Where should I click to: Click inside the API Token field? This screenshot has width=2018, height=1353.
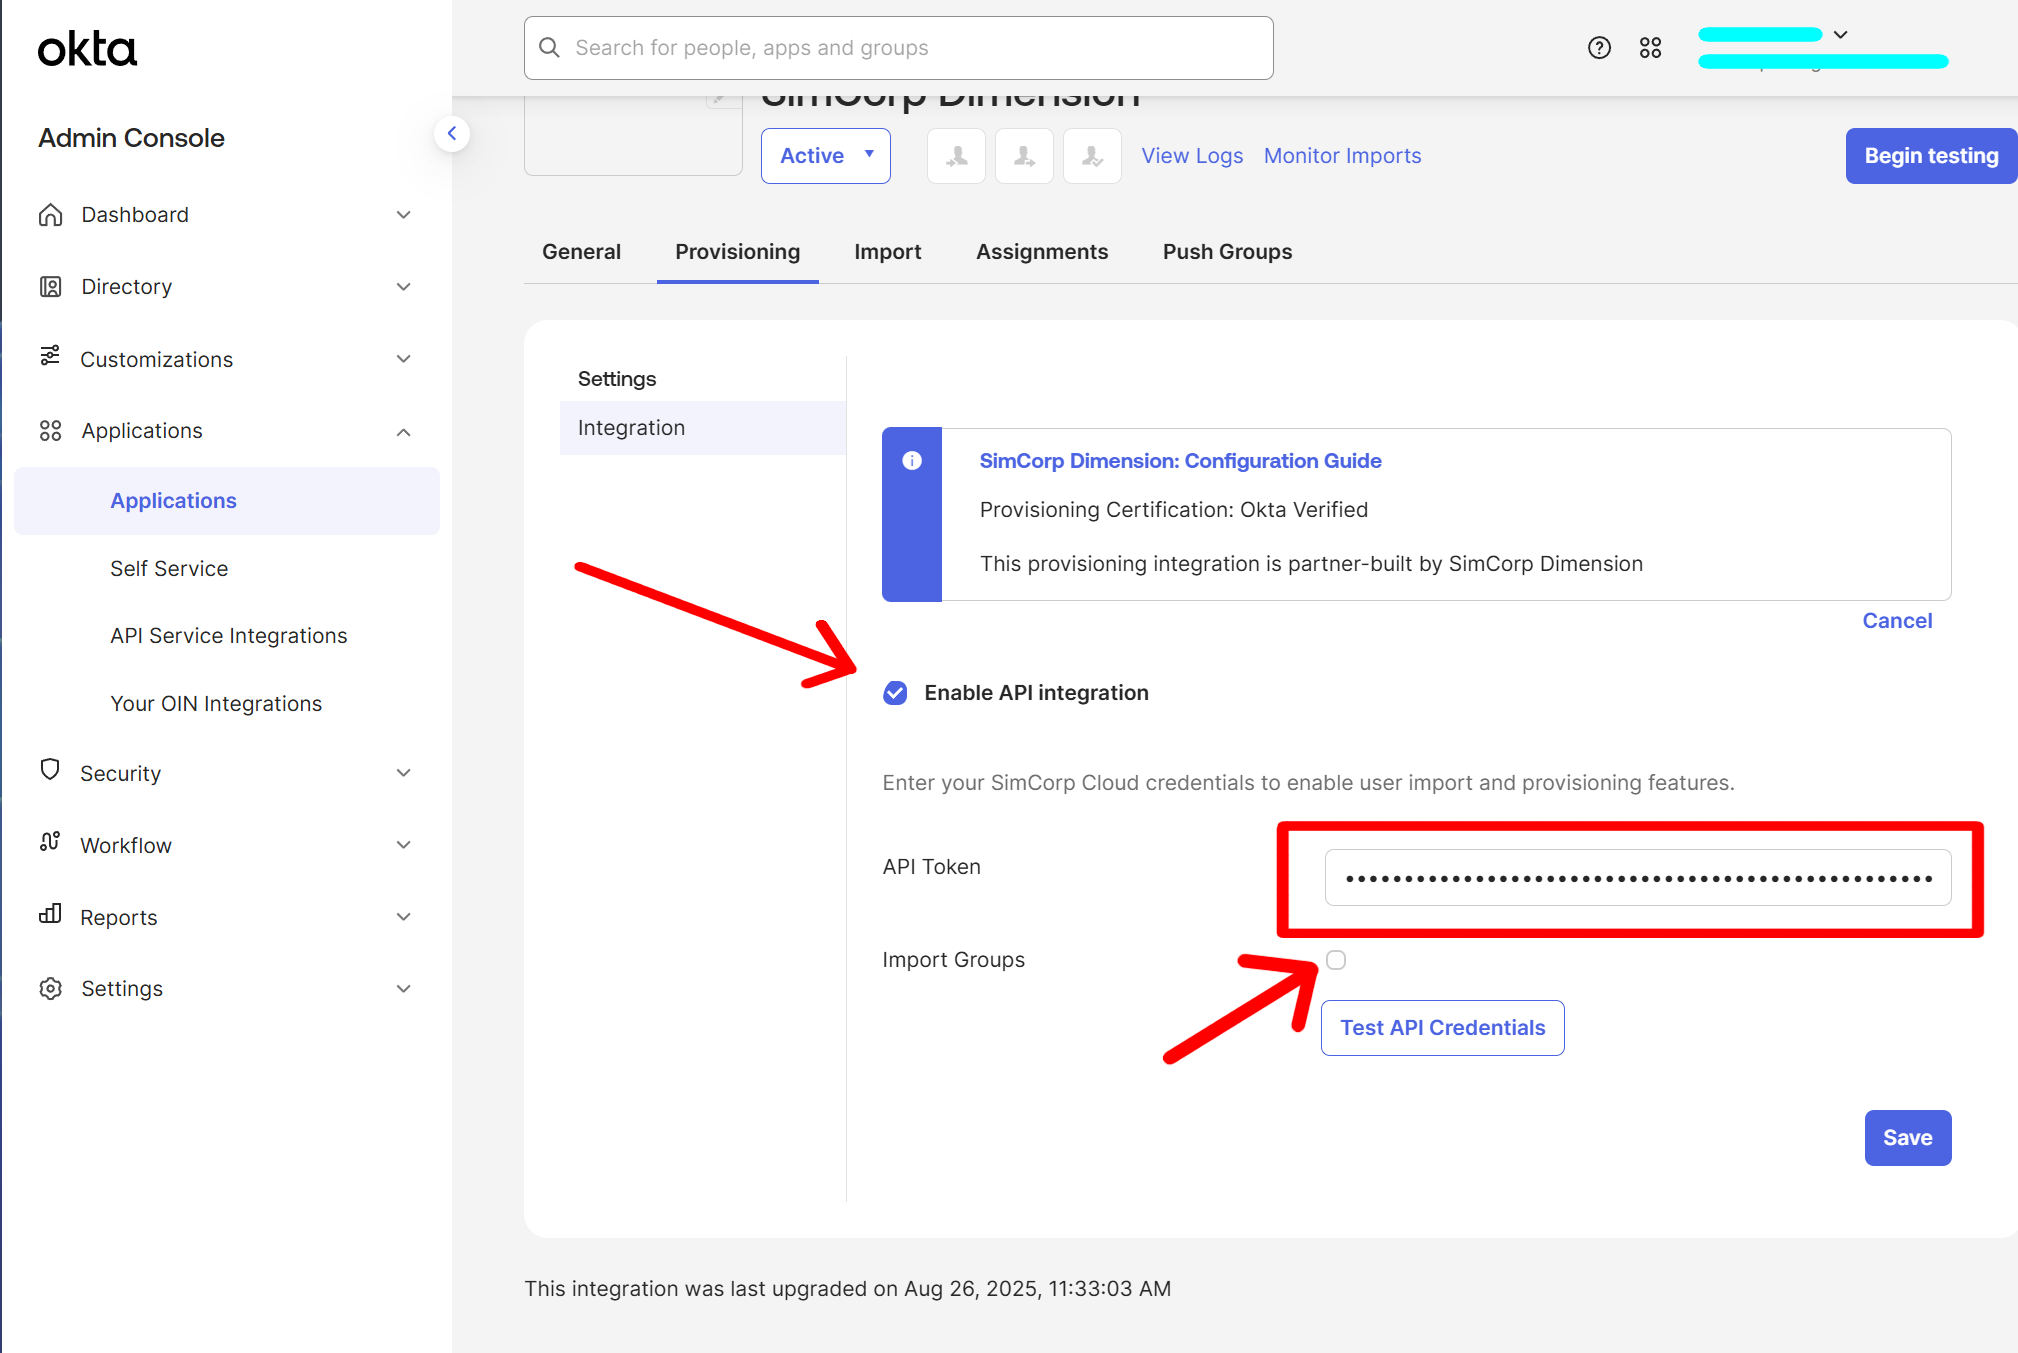(x=1637, y=877)
